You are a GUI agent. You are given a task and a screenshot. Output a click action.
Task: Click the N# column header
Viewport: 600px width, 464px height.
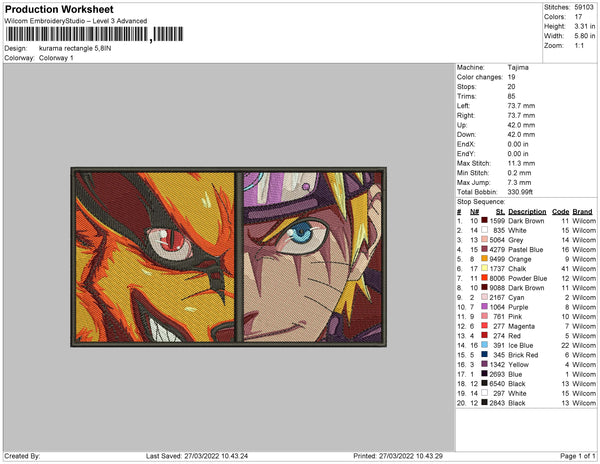point(474,212)
